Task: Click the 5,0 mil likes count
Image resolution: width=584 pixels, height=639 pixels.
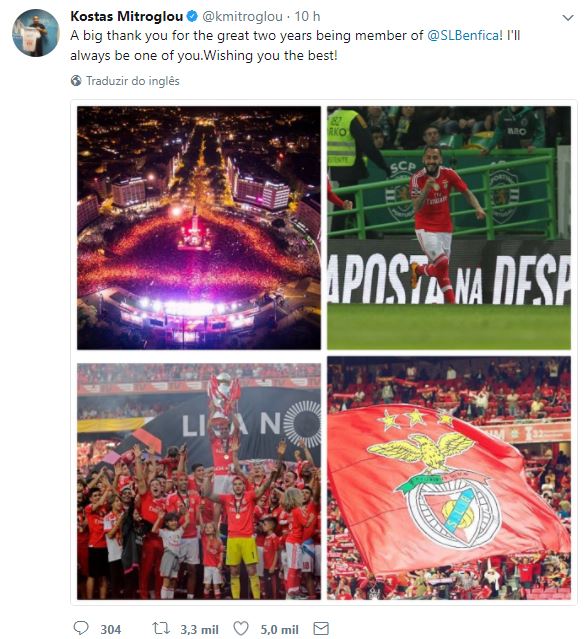Action: click(x=280, y=630)
